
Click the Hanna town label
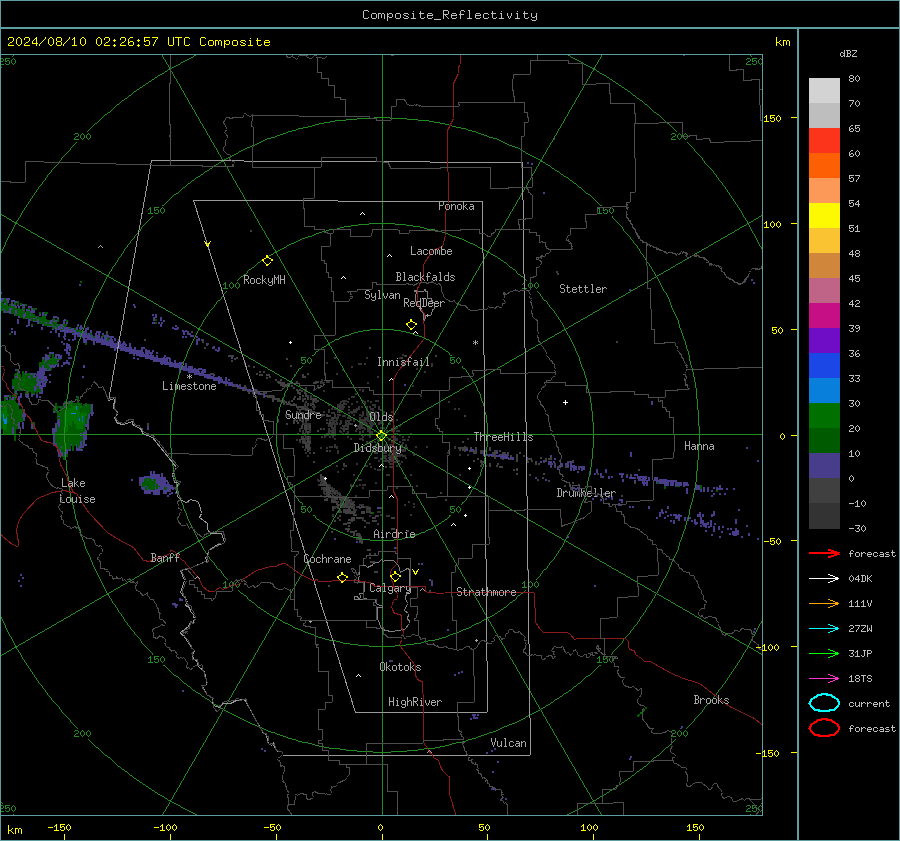click(x=699, y=446)
